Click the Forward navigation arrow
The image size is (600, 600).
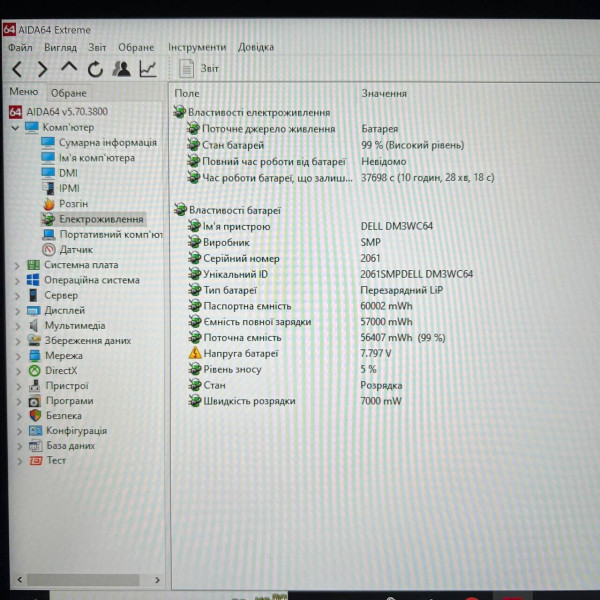click(x=42, y=70)
